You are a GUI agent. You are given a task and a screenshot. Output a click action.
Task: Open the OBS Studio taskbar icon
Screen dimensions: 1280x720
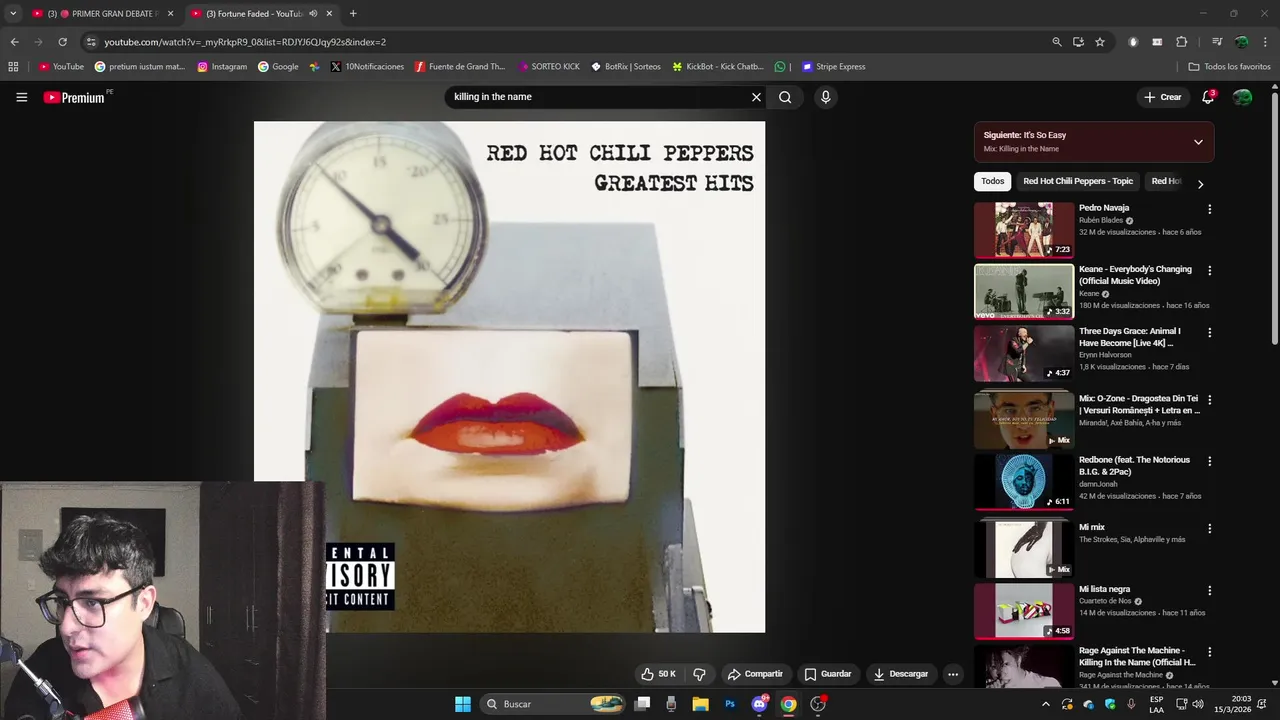click(818, 704)
